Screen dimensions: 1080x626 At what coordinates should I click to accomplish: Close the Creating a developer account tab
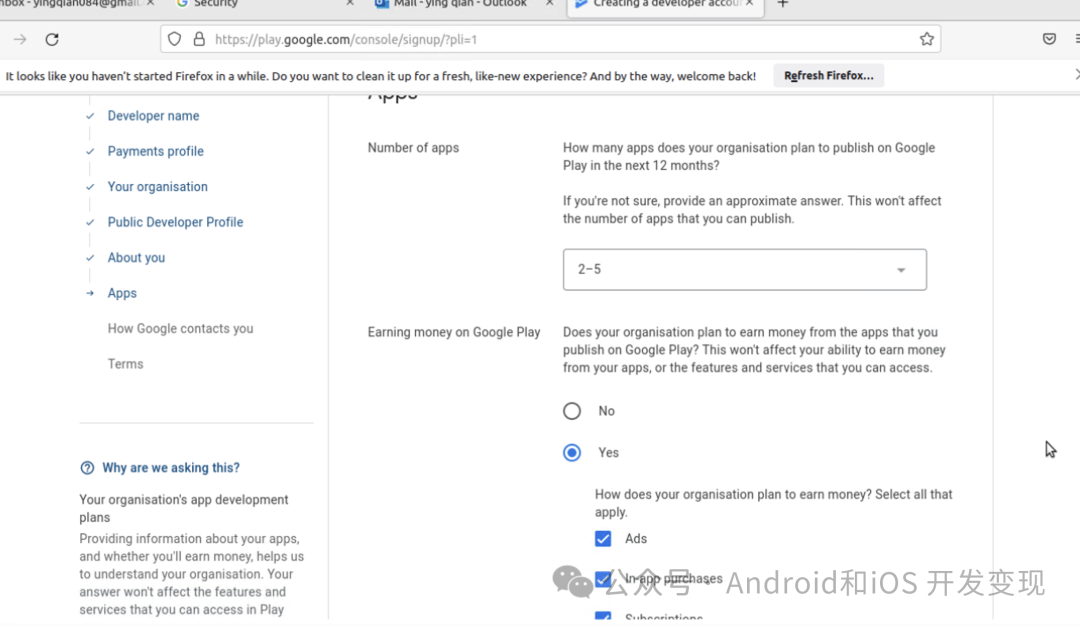click(x=749, y=3)
